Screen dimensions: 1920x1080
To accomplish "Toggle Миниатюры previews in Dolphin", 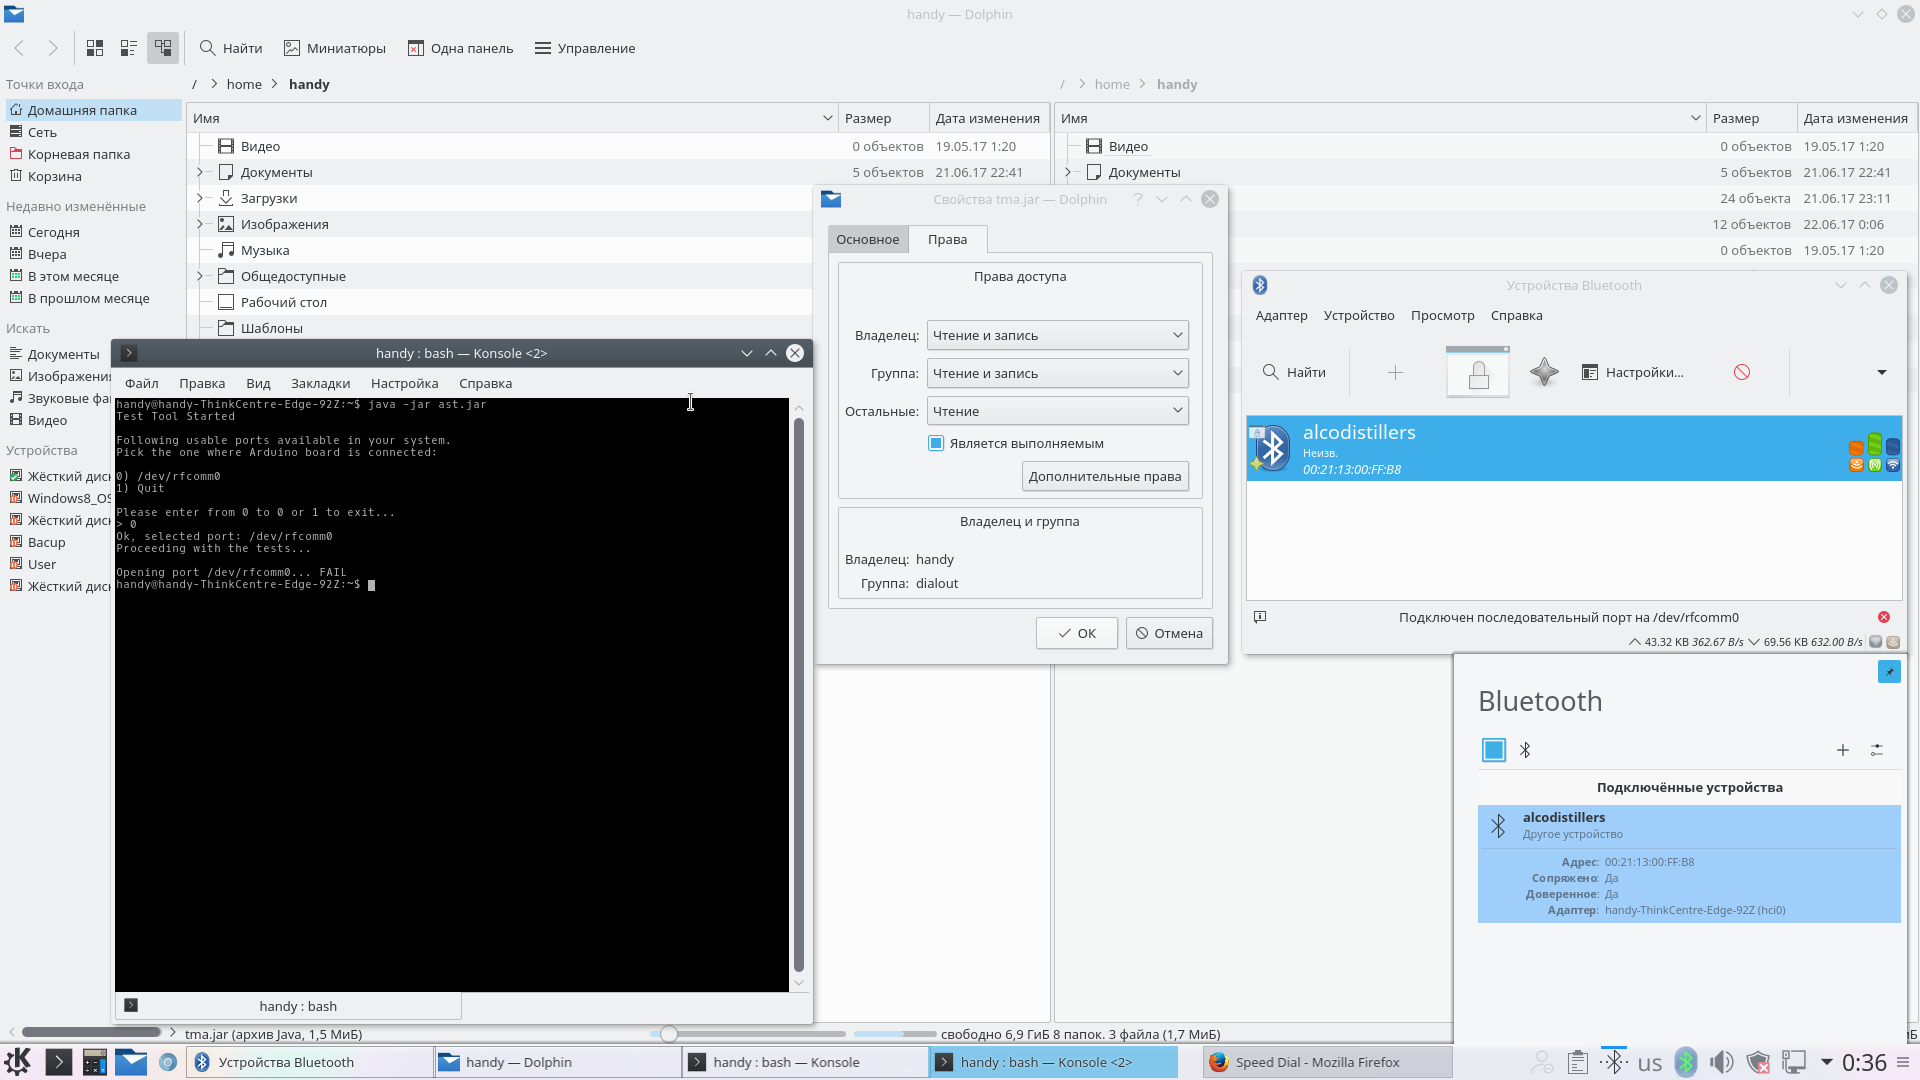I will tap(335, 48).
